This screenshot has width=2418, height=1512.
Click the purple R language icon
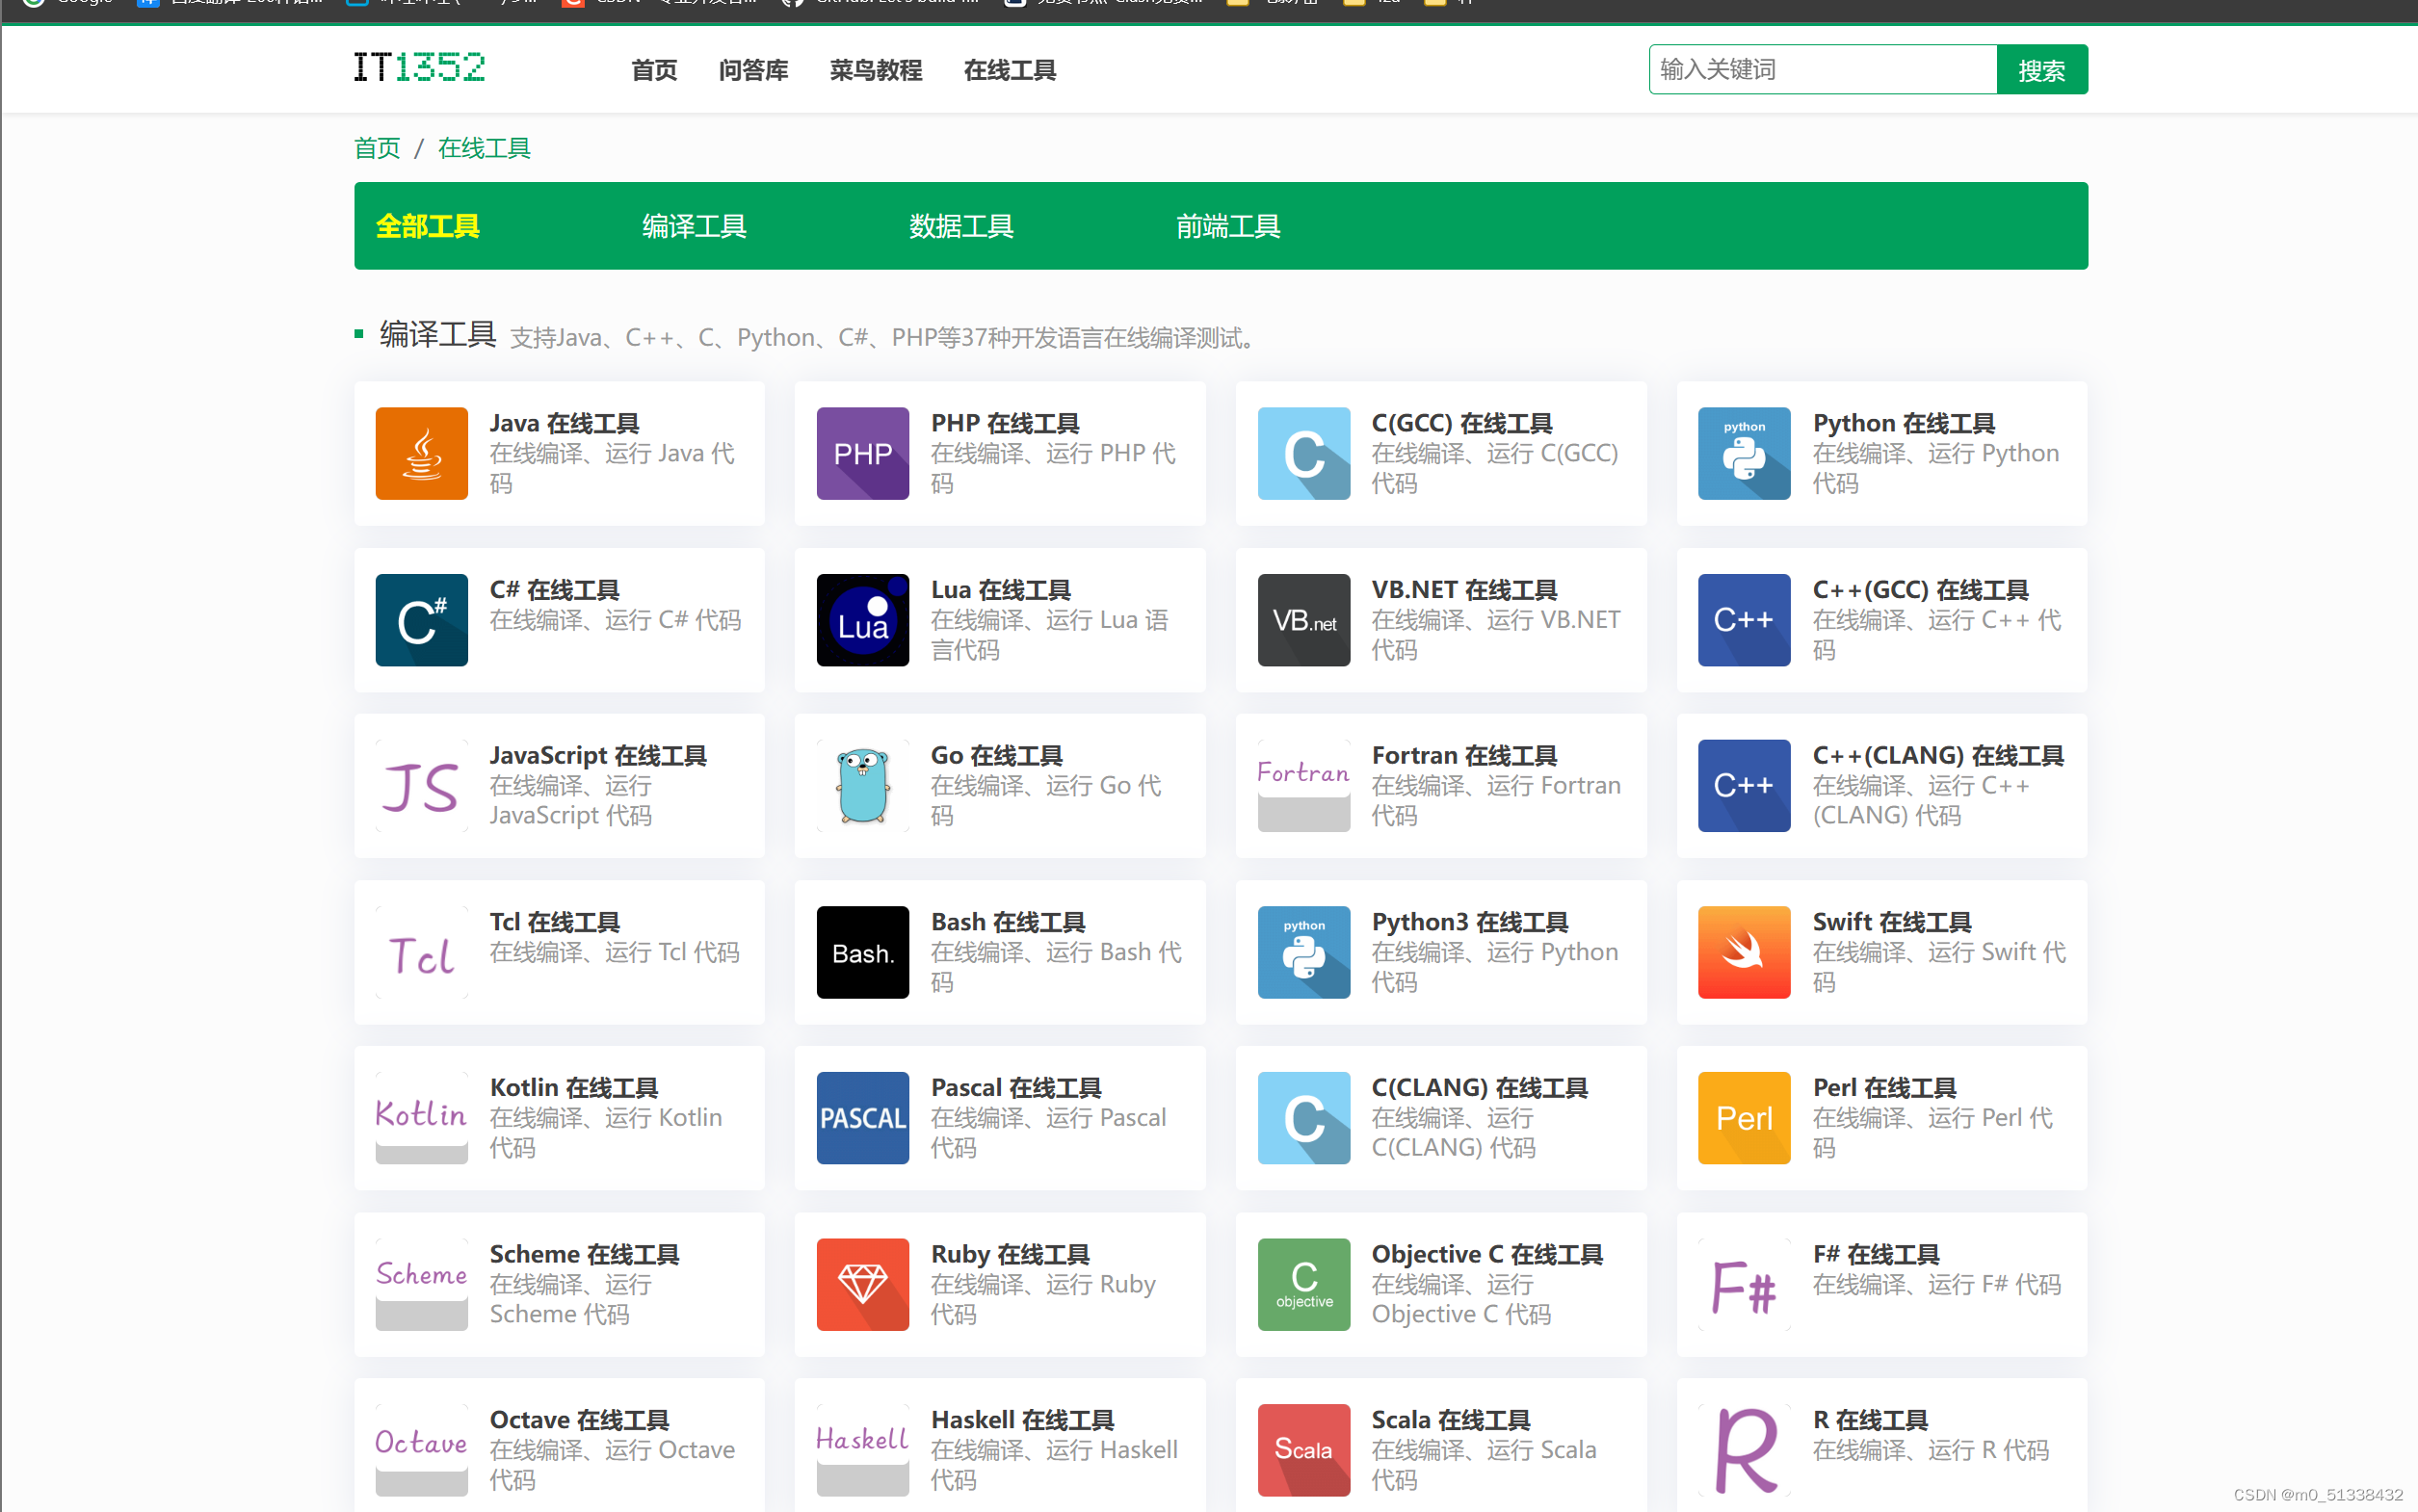click(x=1744, y=1451)
